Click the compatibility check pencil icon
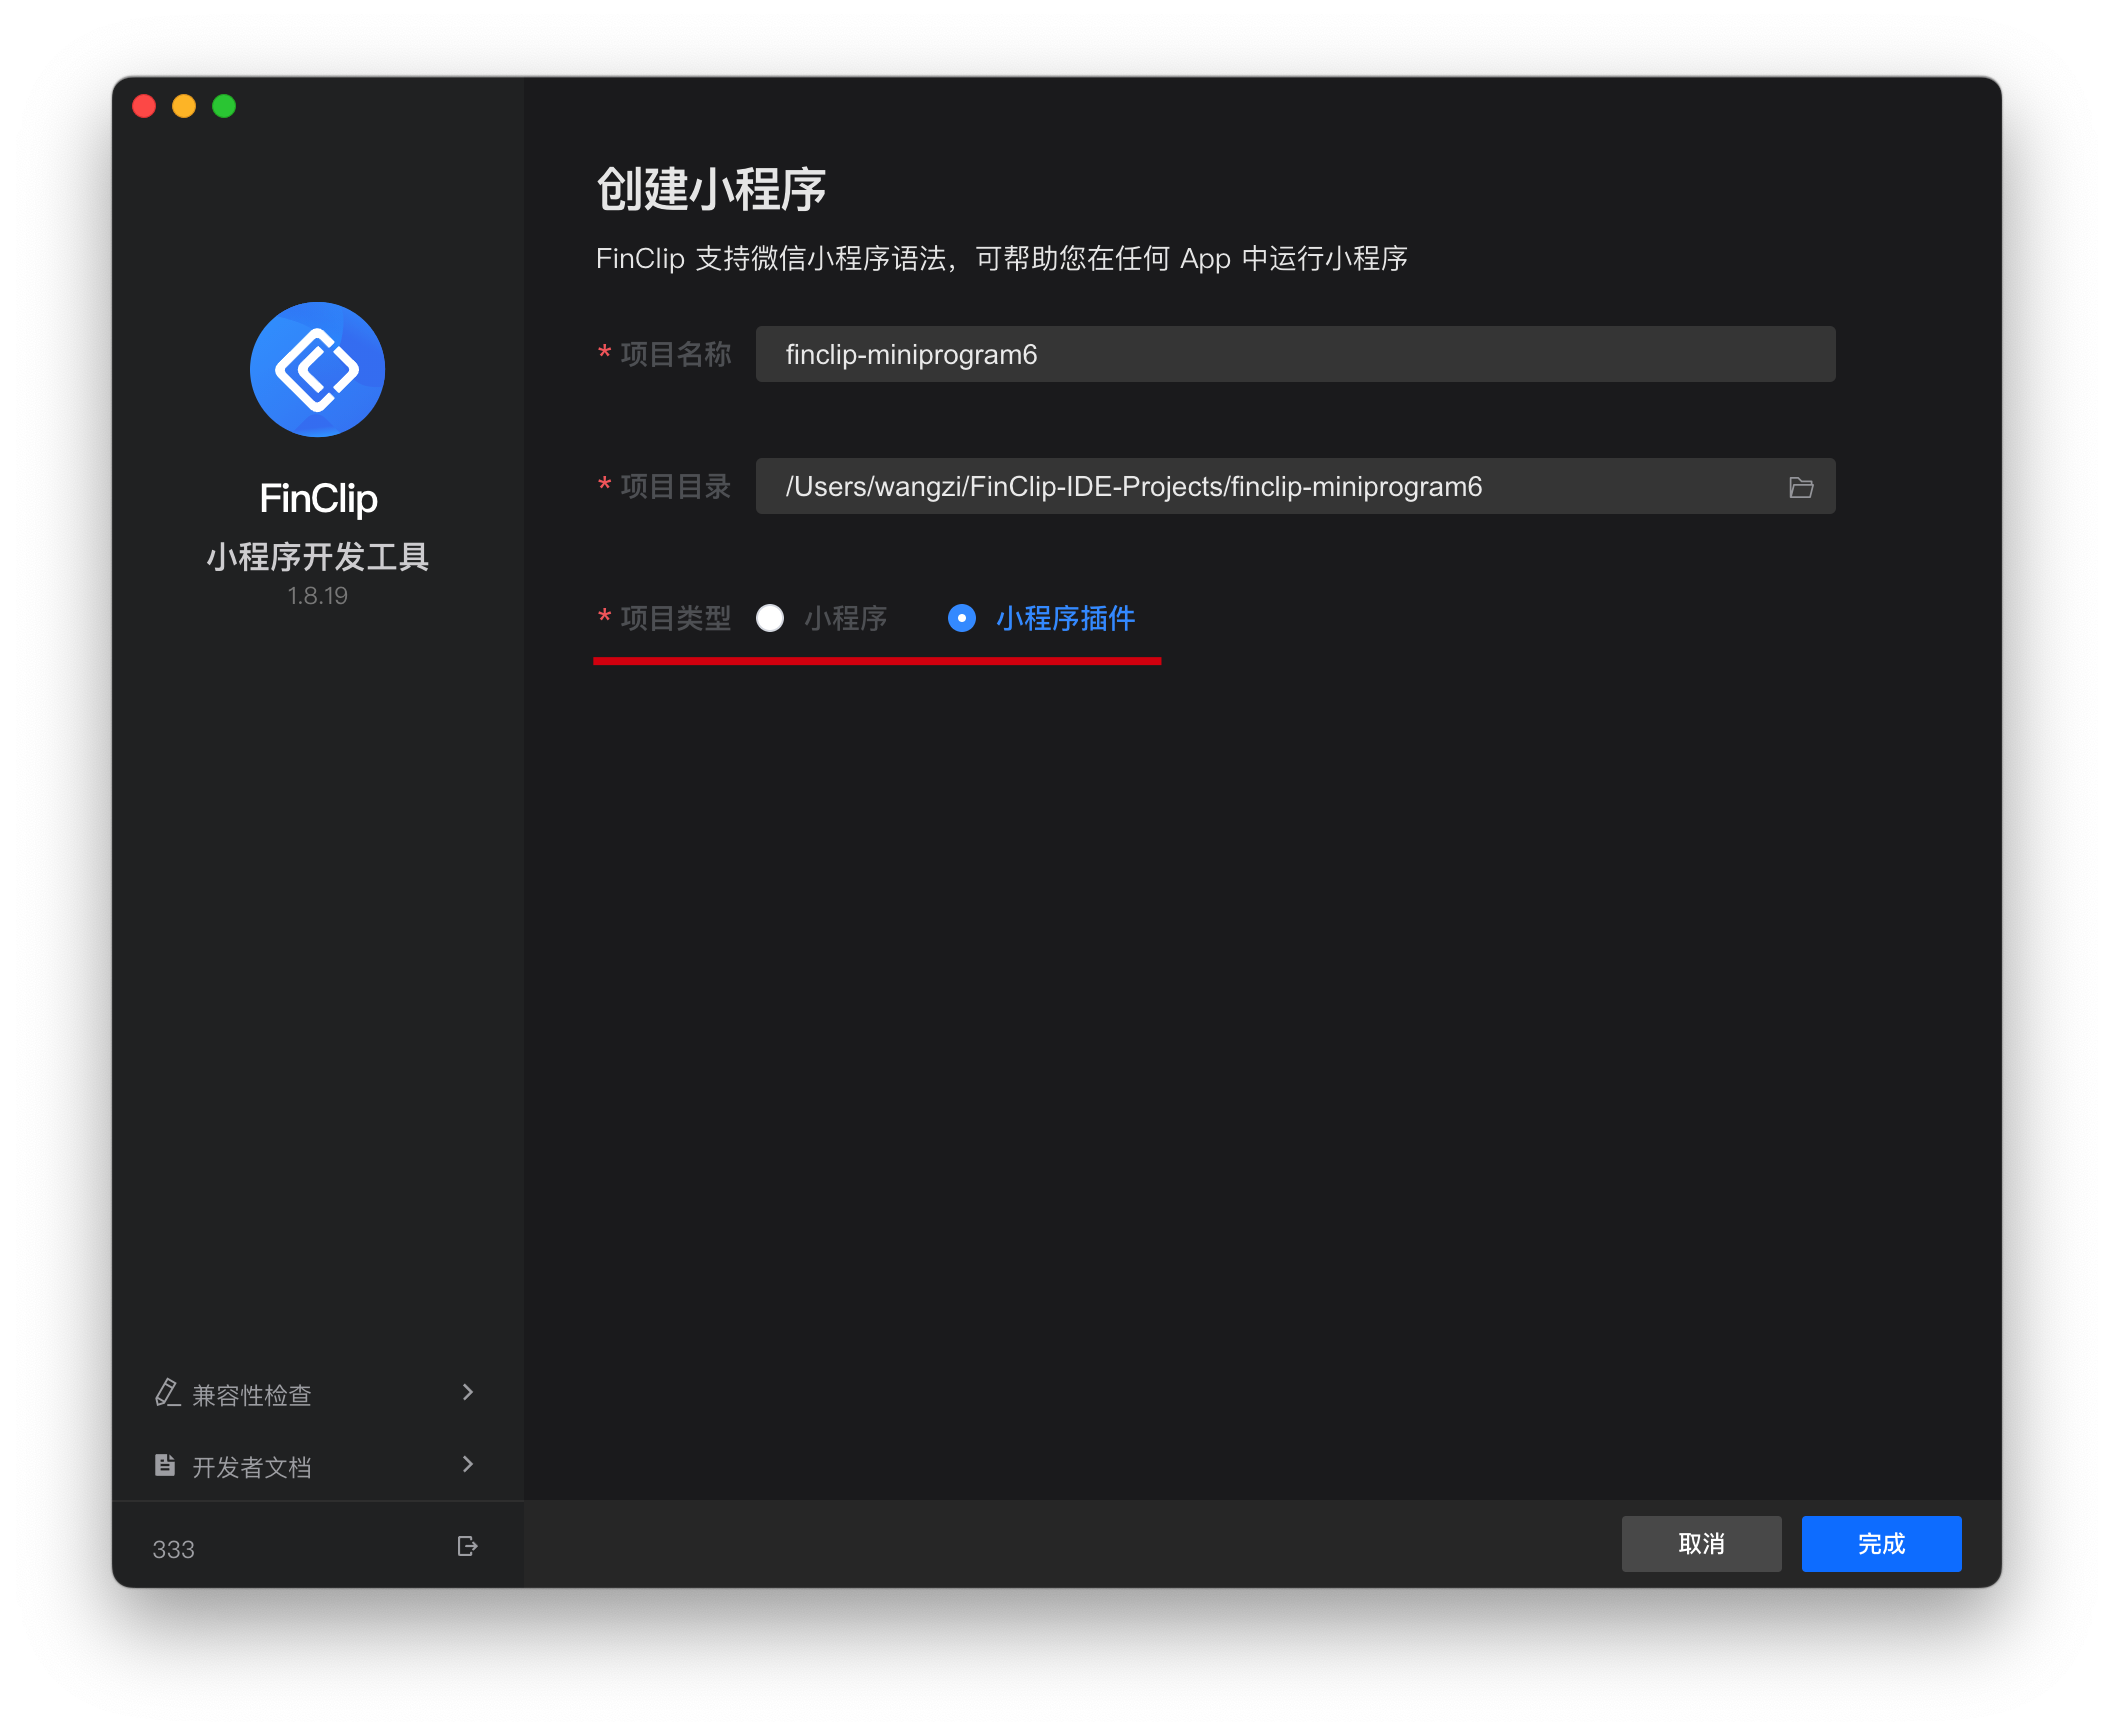The height and width of the screenshot is (1736, 2114). point(167,1393)
